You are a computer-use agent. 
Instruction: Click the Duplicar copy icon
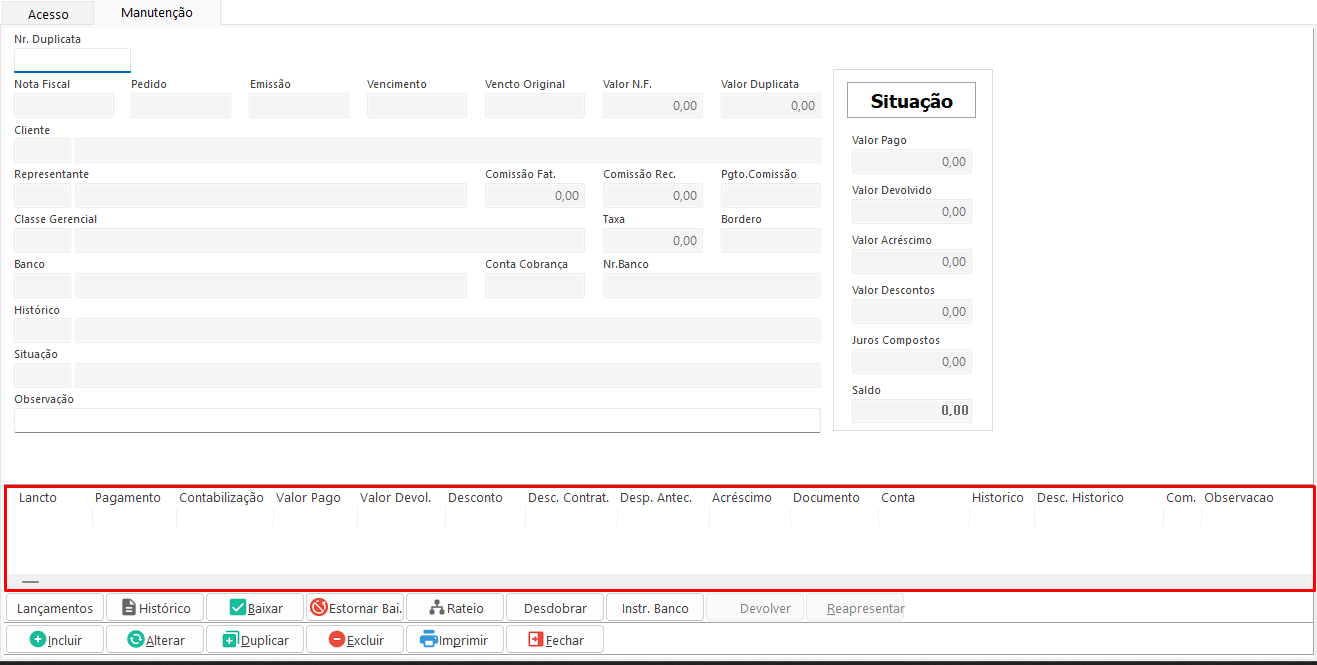pyautogui.click(x=230, y=640)
